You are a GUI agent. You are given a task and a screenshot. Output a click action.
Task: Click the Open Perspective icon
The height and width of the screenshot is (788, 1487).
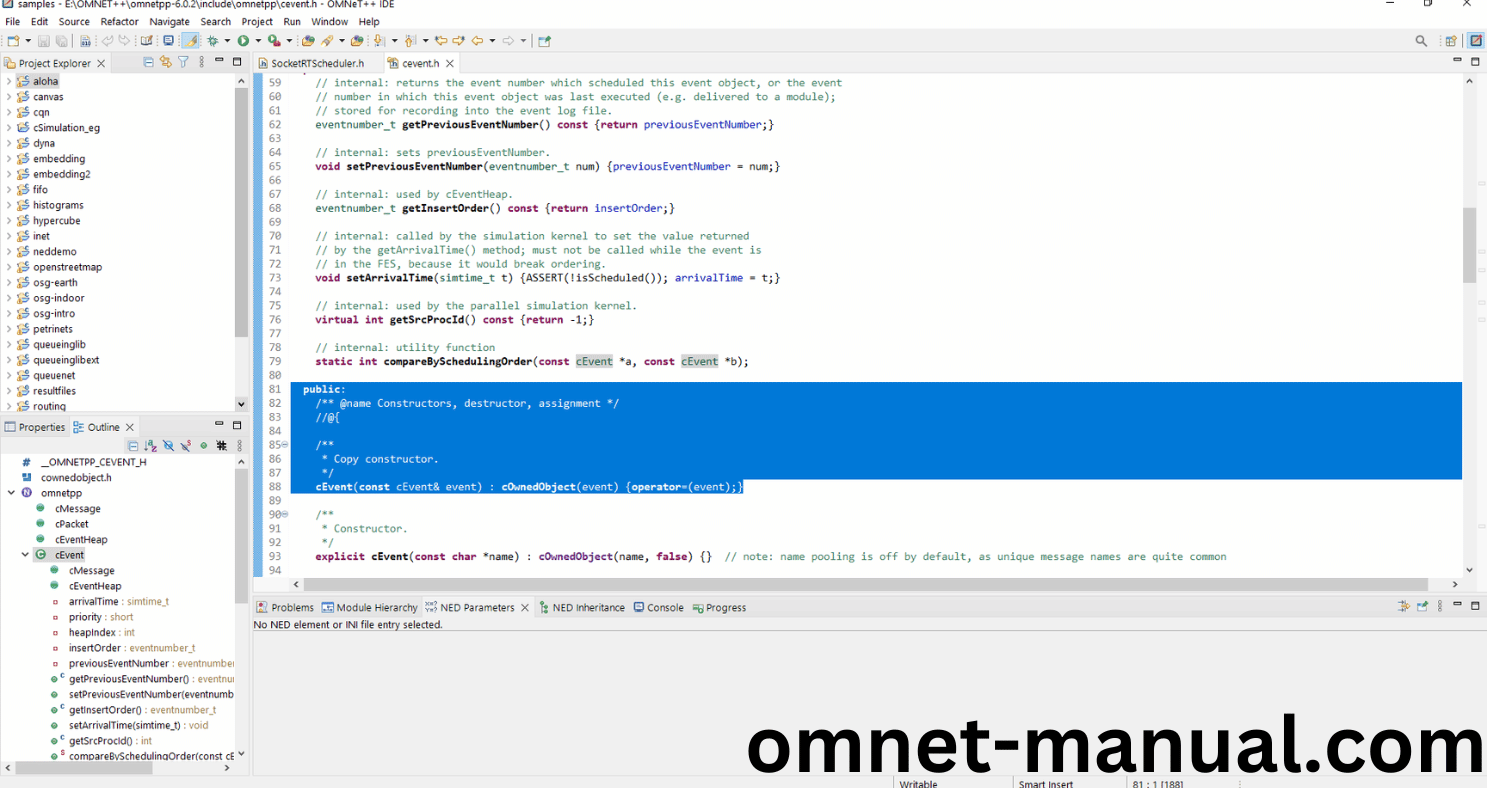(x=1450, y=41)
